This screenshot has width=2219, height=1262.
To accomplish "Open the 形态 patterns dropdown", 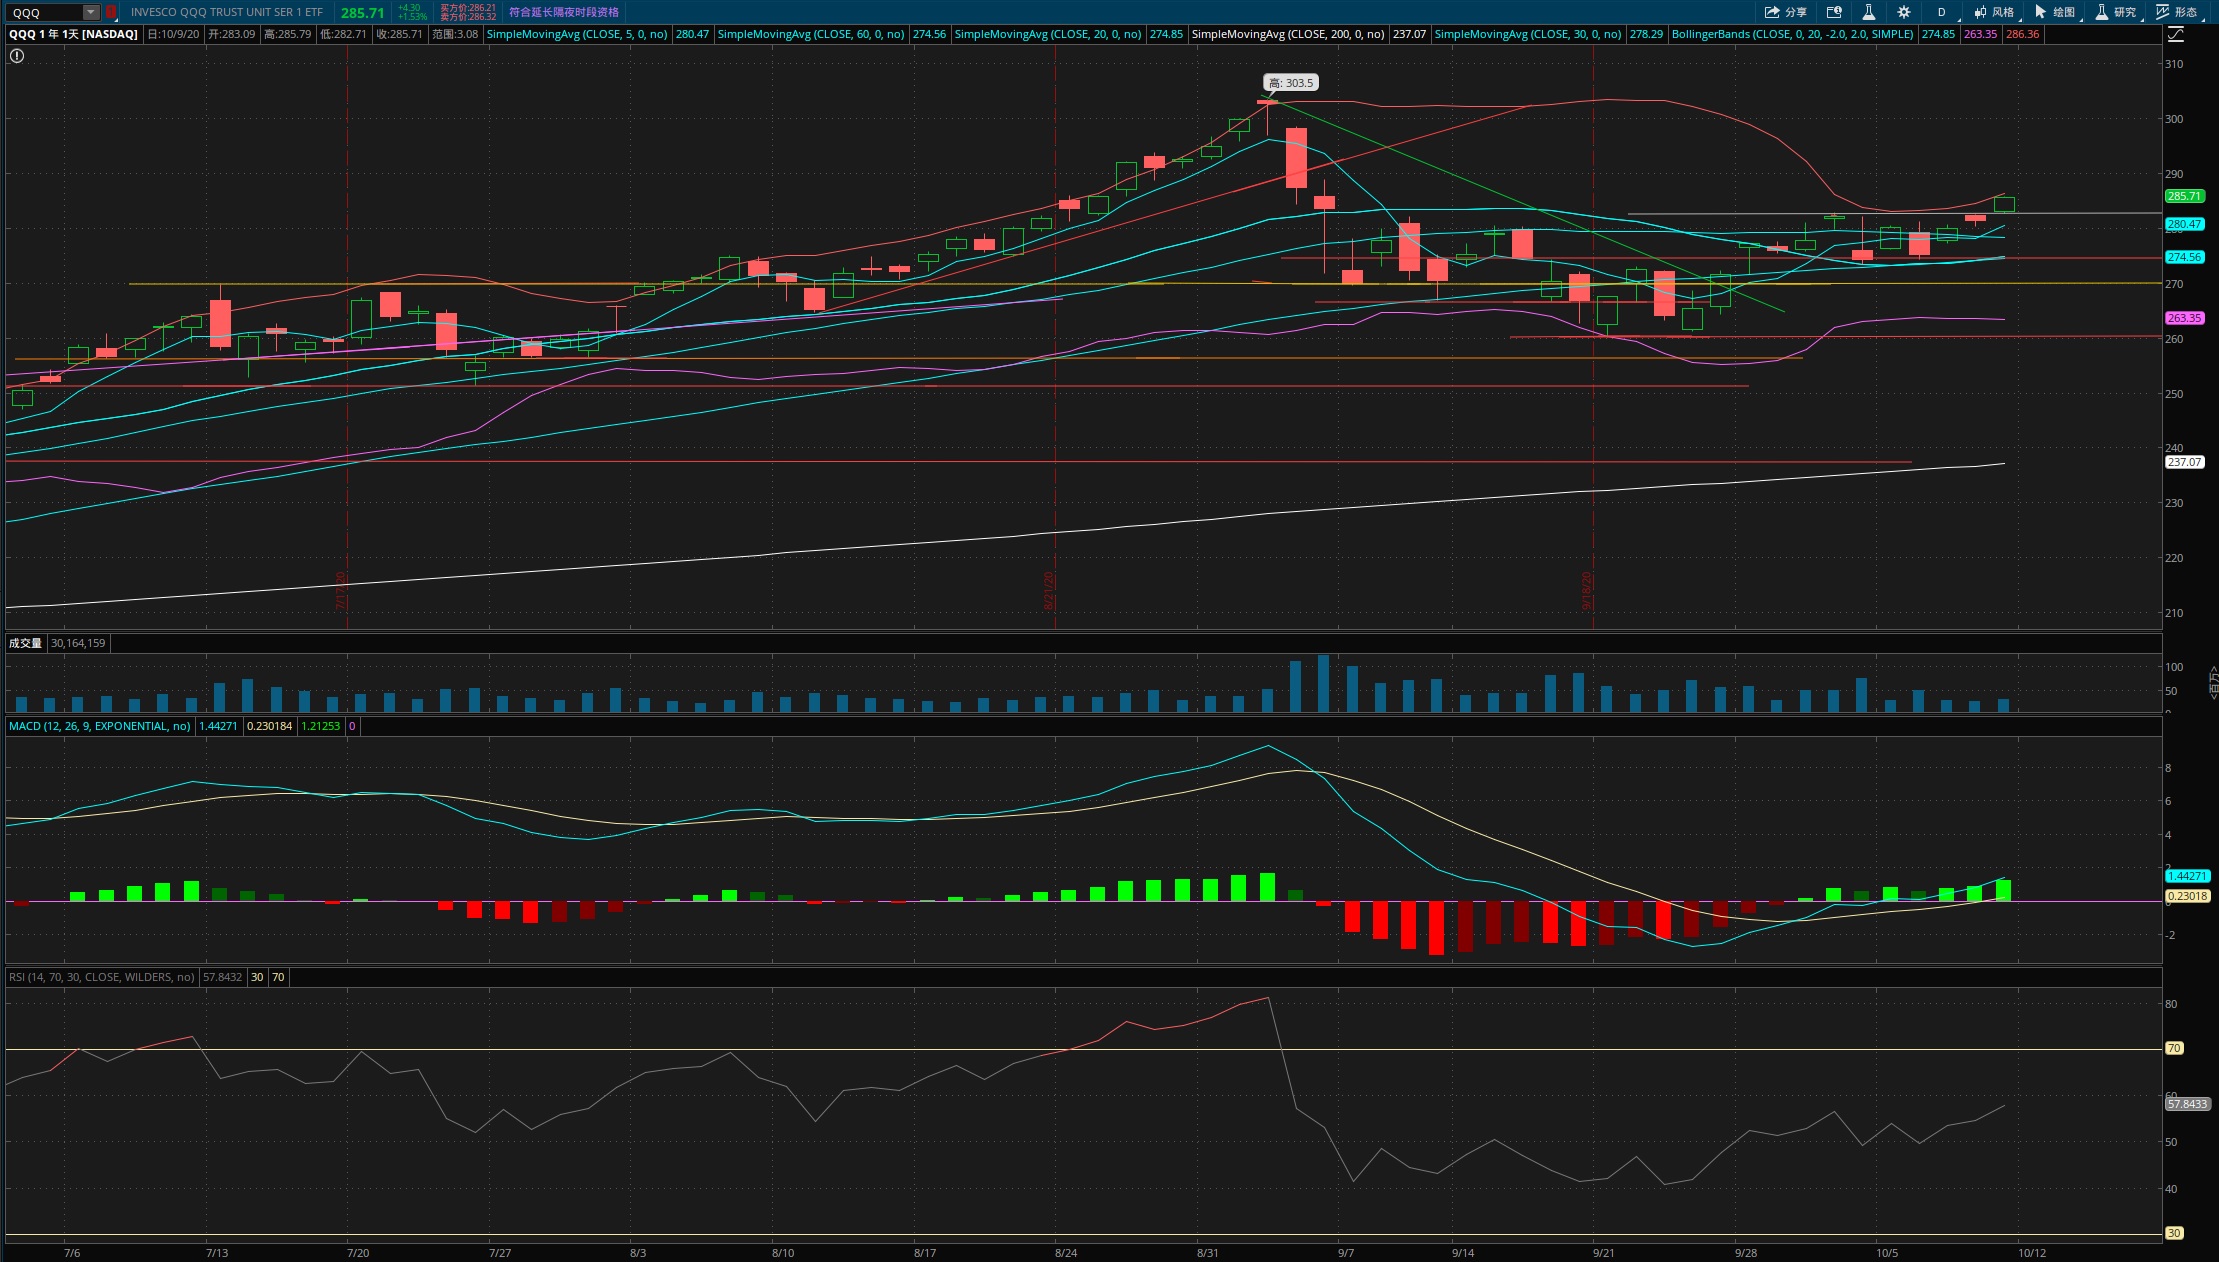I will point(2179,12).
